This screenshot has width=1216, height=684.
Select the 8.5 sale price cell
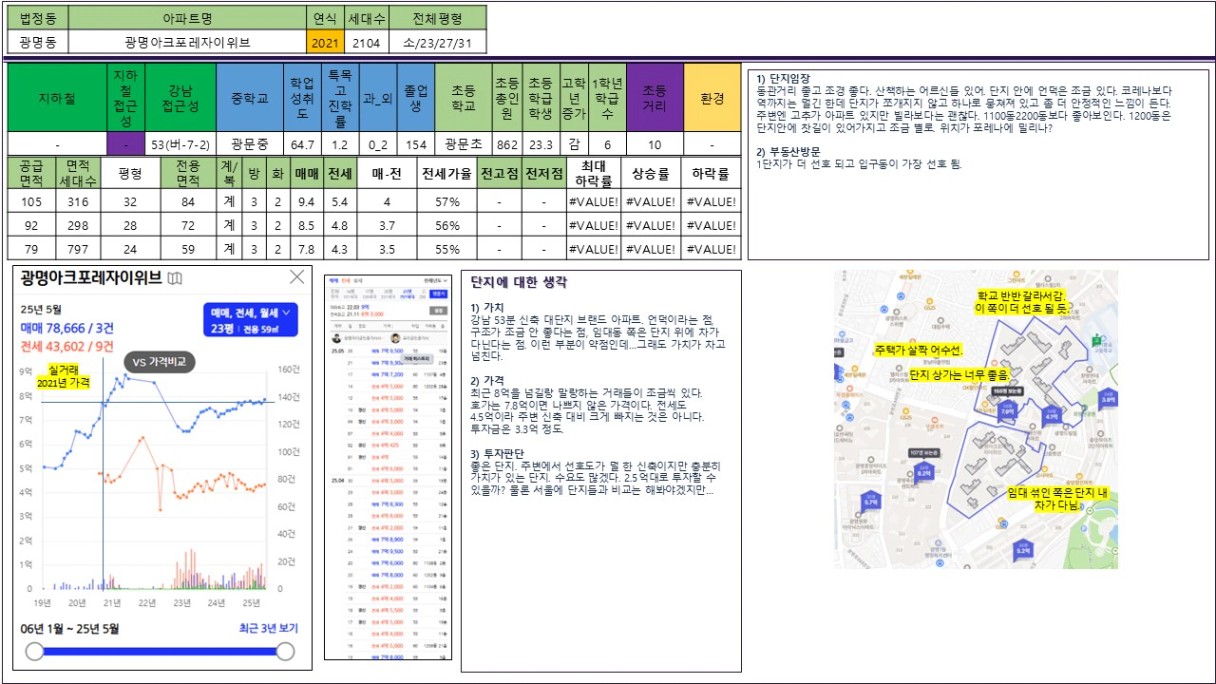tap(307, 225)
